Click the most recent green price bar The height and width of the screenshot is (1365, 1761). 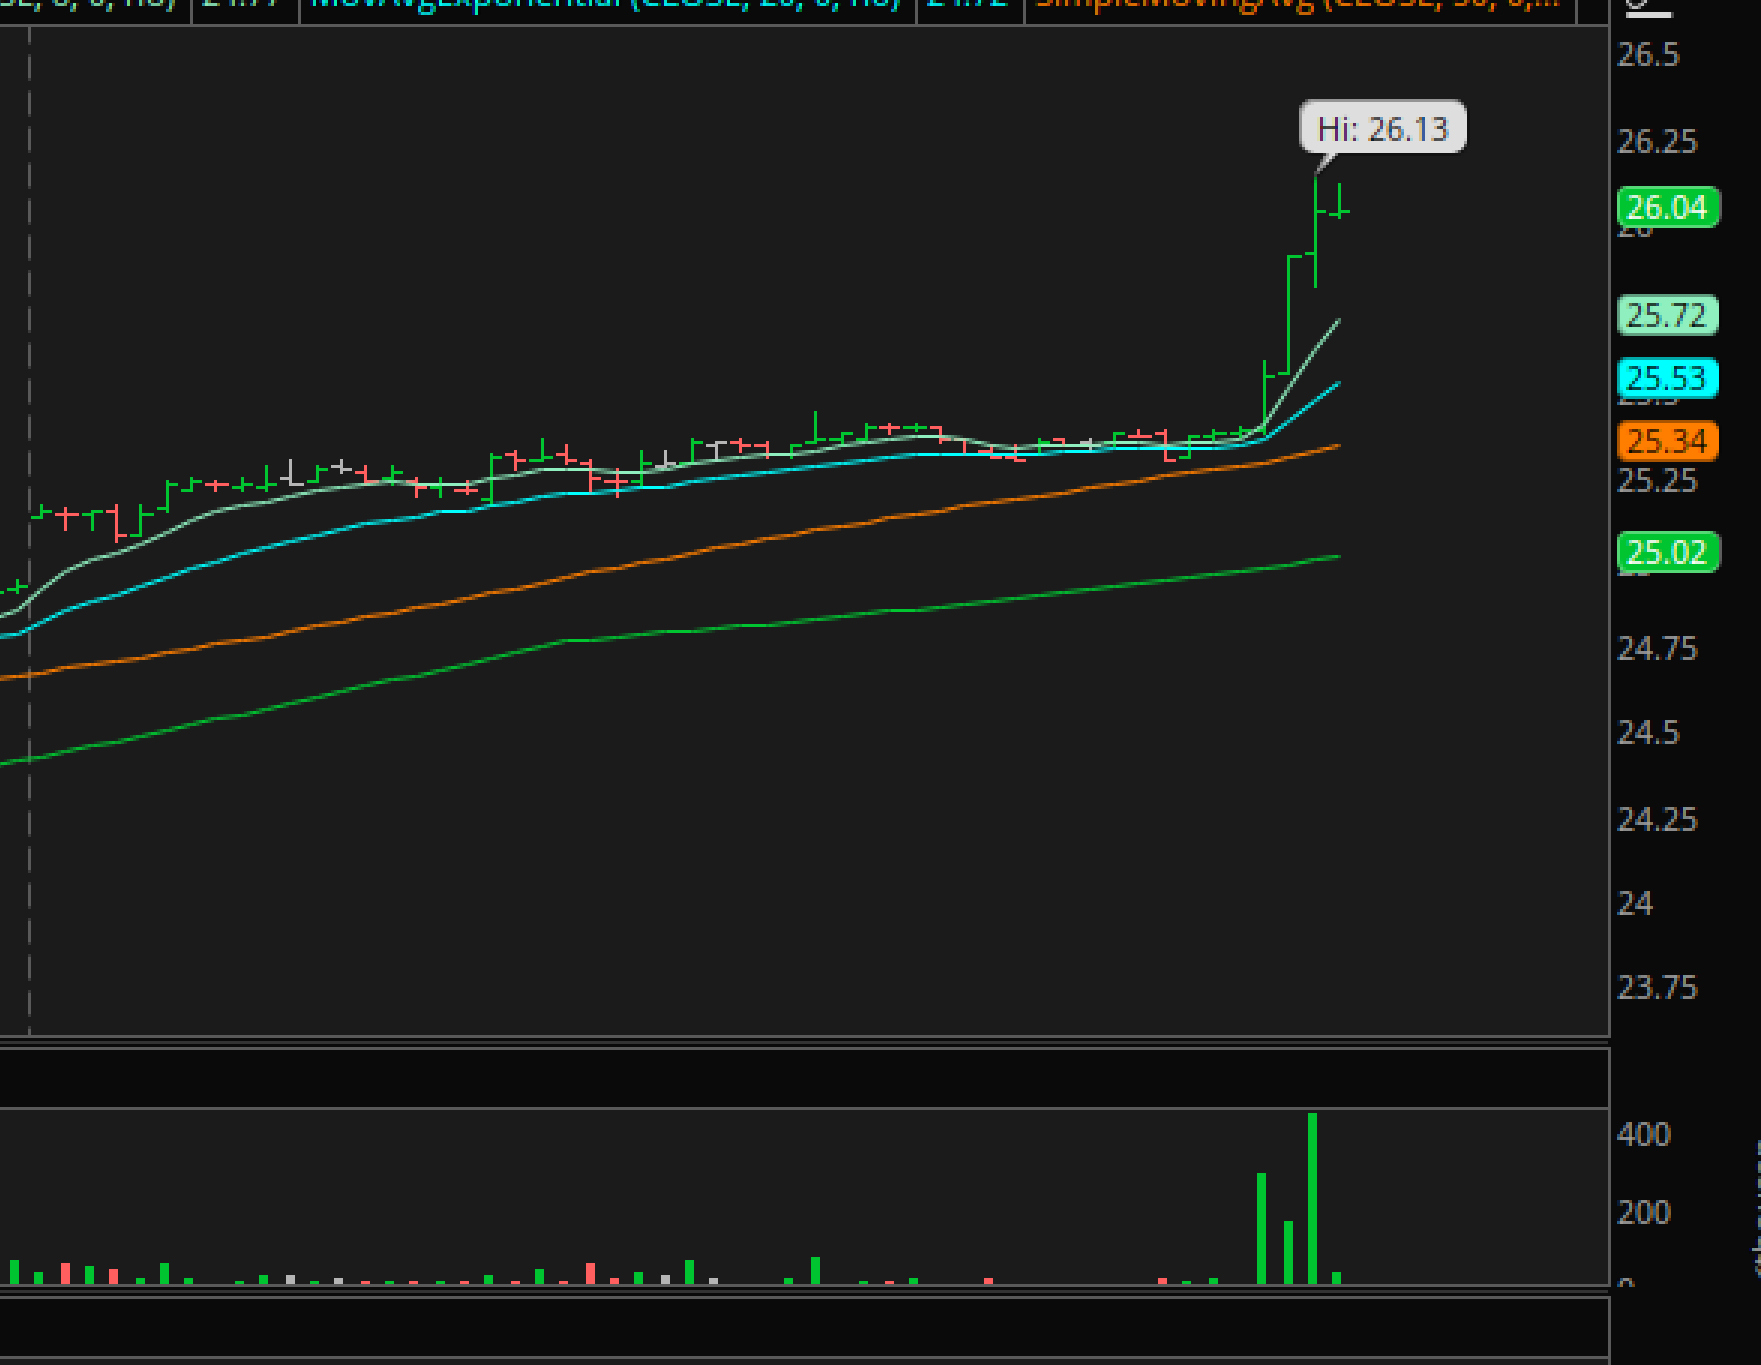click(x=1339, y=200)
